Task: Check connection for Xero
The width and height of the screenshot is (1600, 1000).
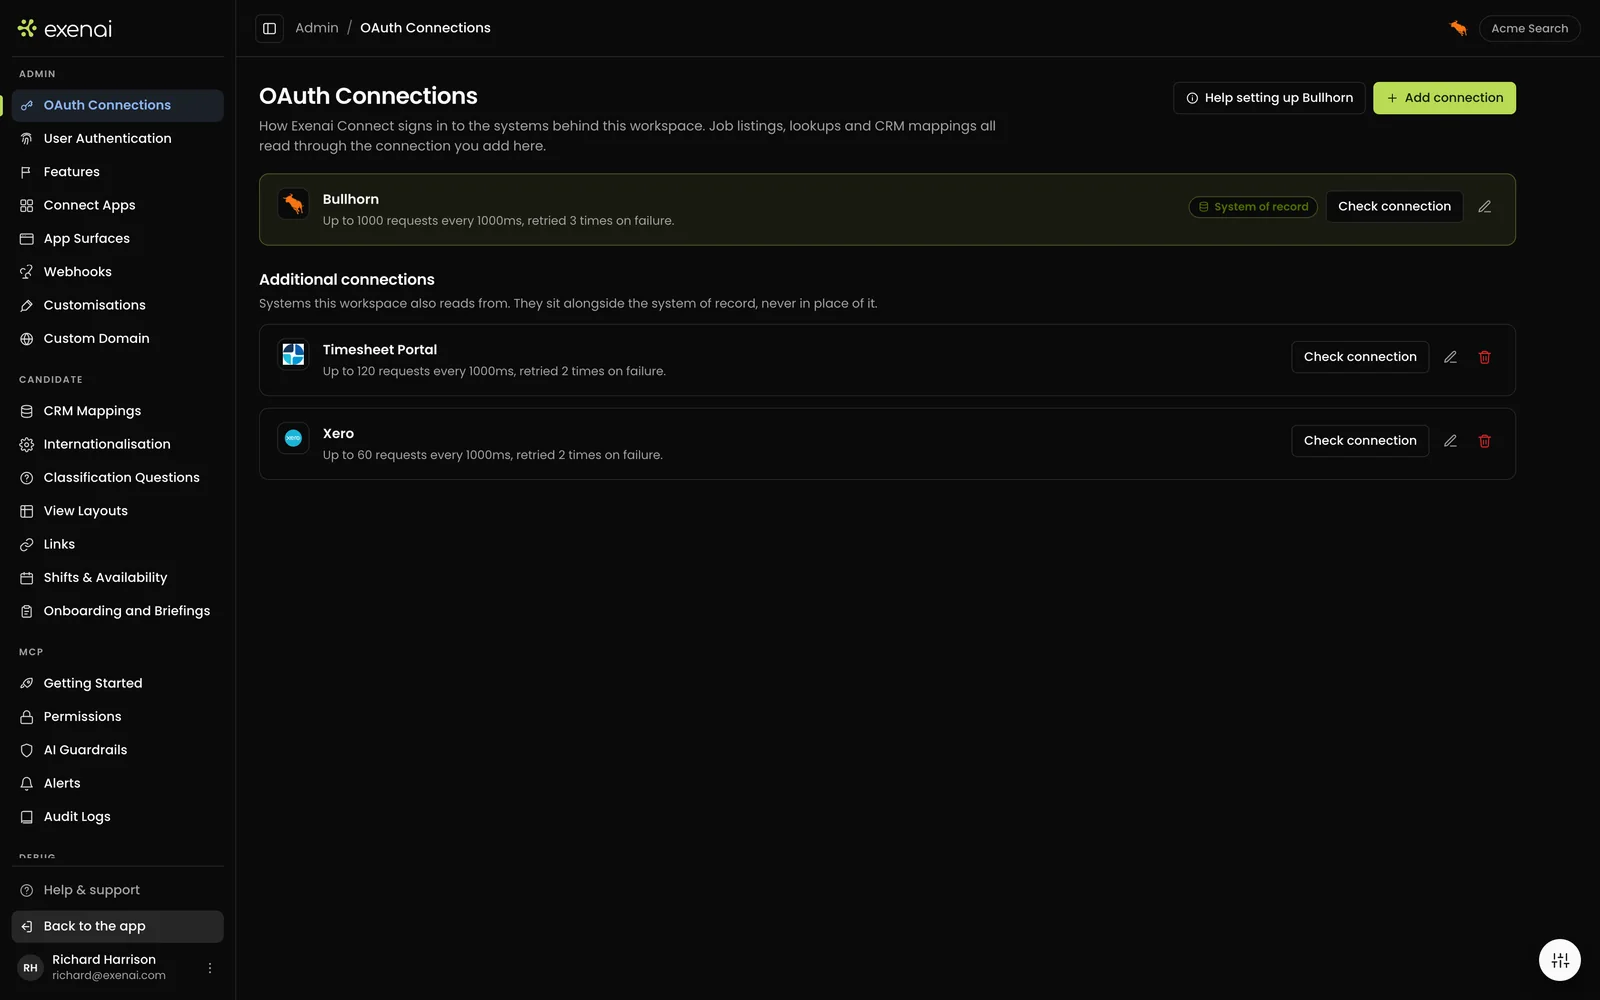Action: click(x=1360, y=441)
